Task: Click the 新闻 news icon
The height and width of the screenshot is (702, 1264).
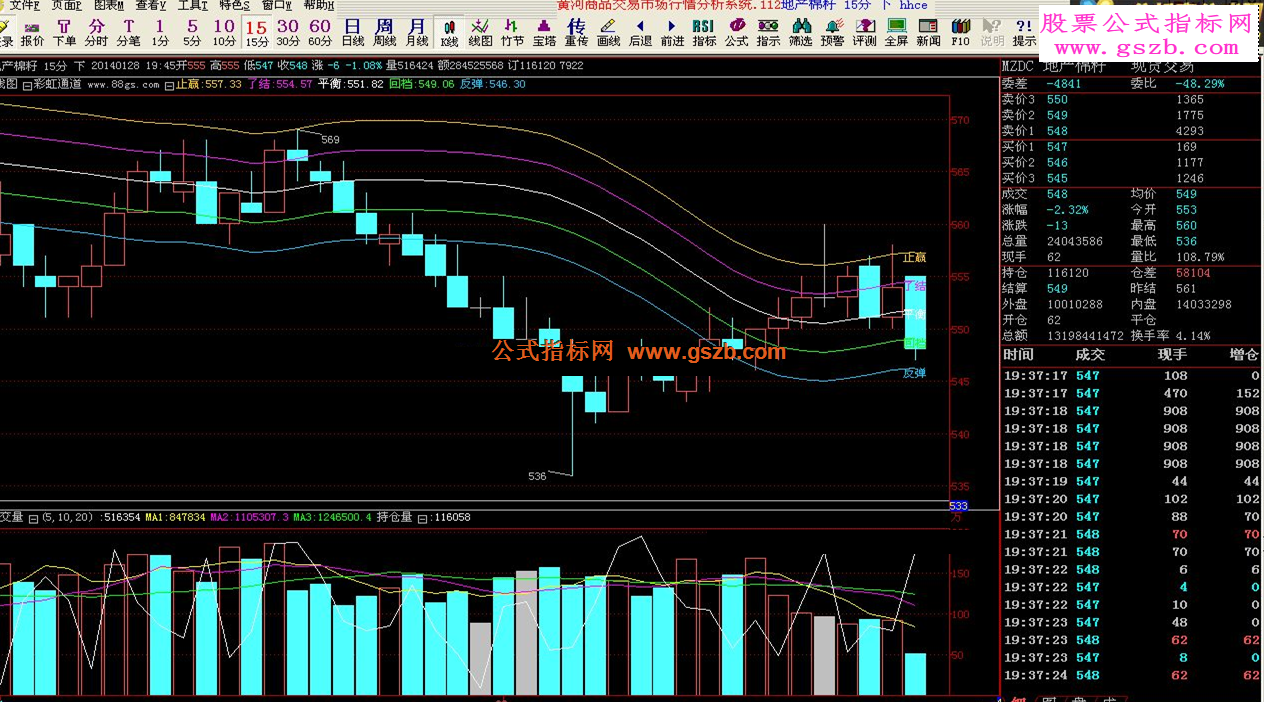Action: coord(928,31)
